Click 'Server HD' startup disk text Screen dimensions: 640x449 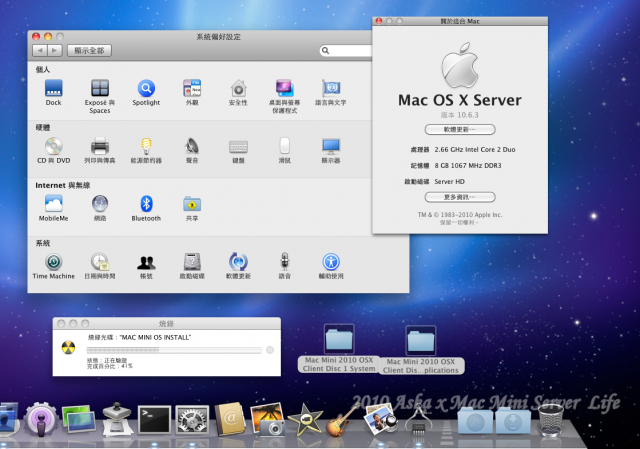pyautogui.click(x=449, y=182)
